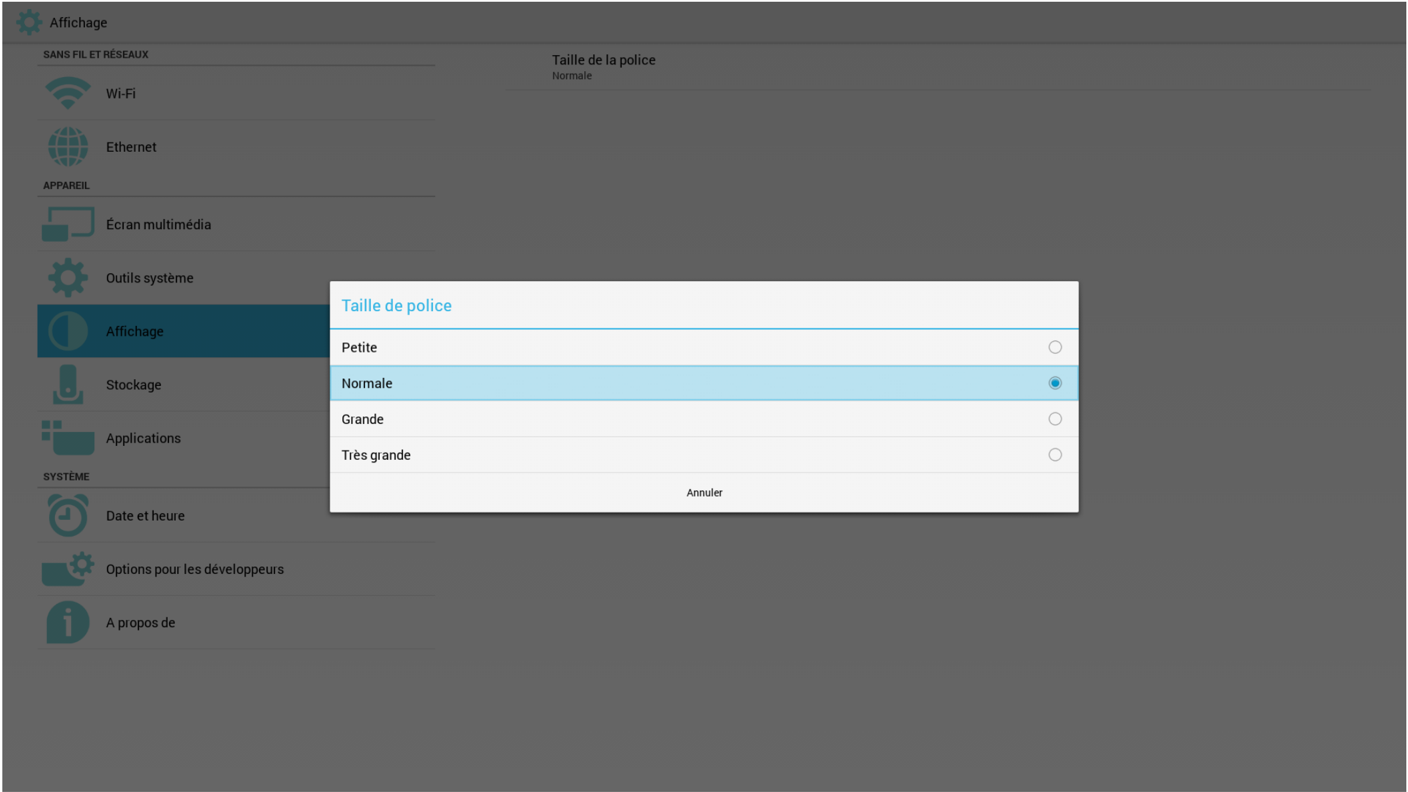Click the Écran multimédia screen icon

coord(68,224)
